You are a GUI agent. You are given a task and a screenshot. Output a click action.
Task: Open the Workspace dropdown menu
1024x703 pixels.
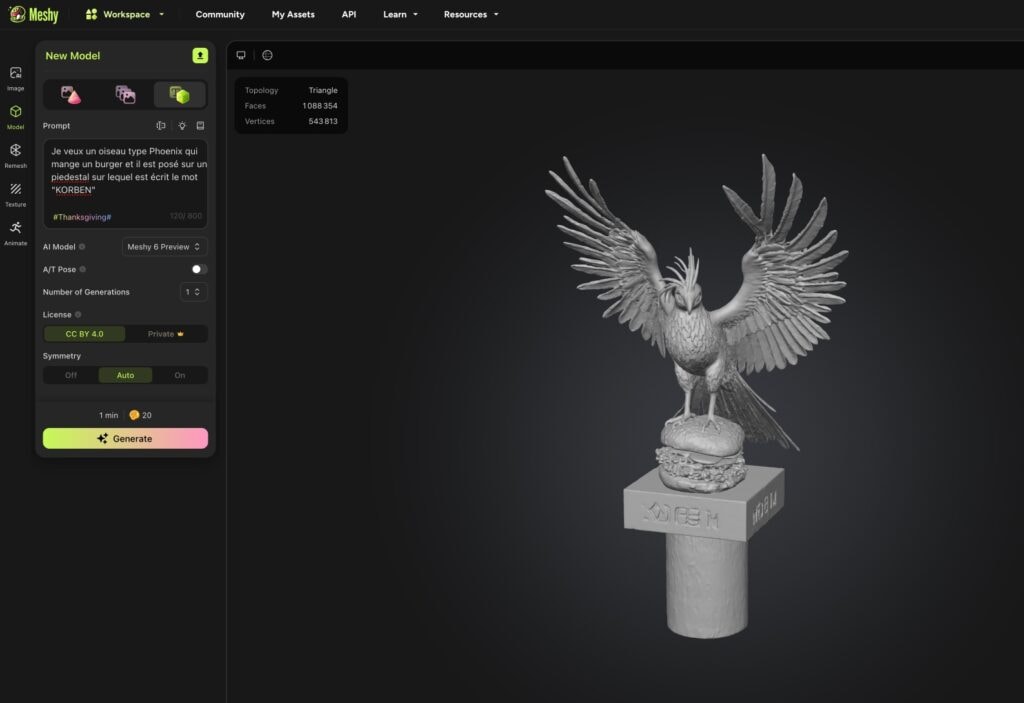tap(126, 14)
